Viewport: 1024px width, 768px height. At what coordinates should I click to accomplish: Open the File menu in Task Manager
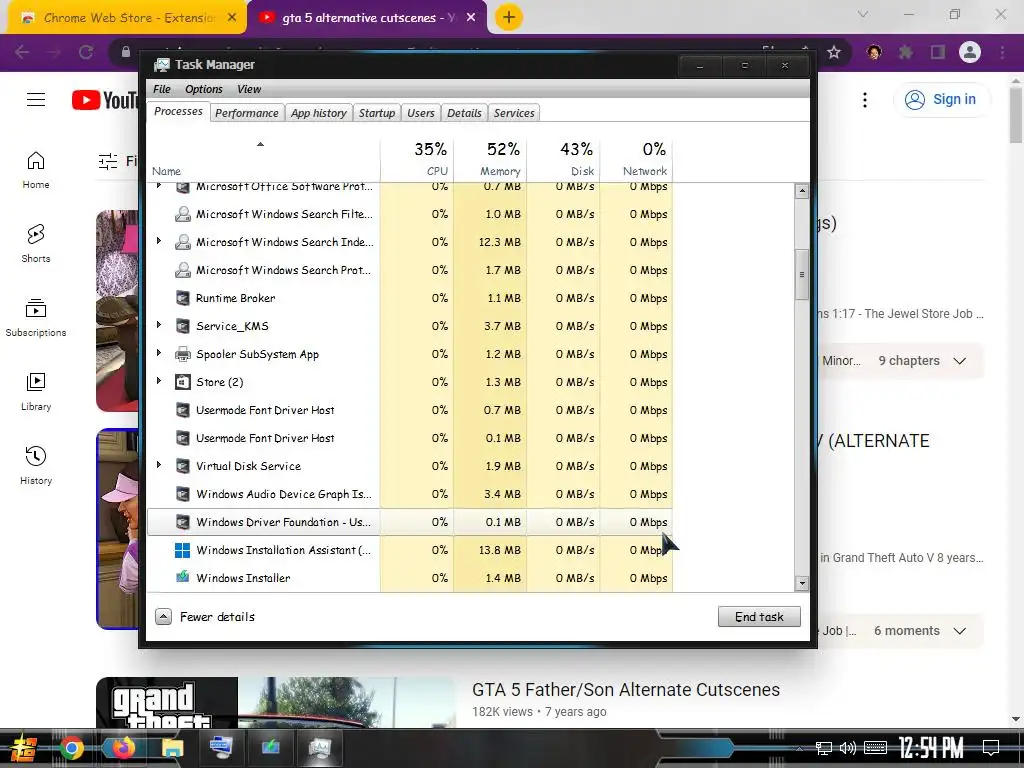(x=161, y=89)
